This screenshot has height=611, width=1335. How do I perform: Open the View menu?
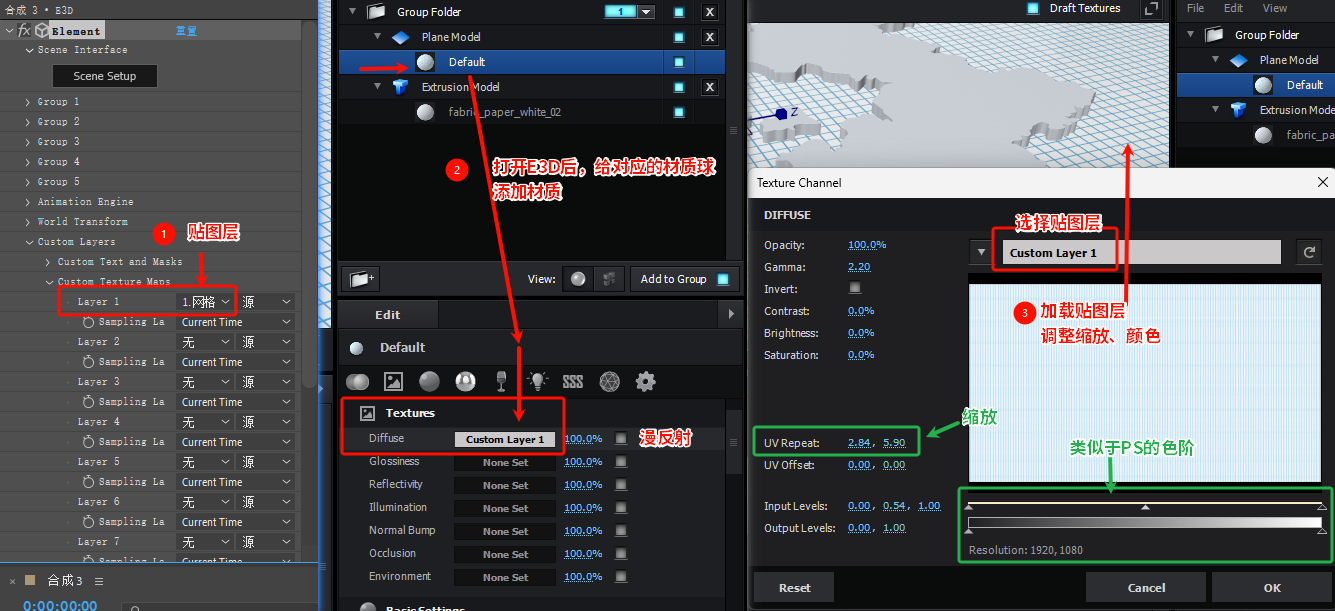click(1275, 8)
